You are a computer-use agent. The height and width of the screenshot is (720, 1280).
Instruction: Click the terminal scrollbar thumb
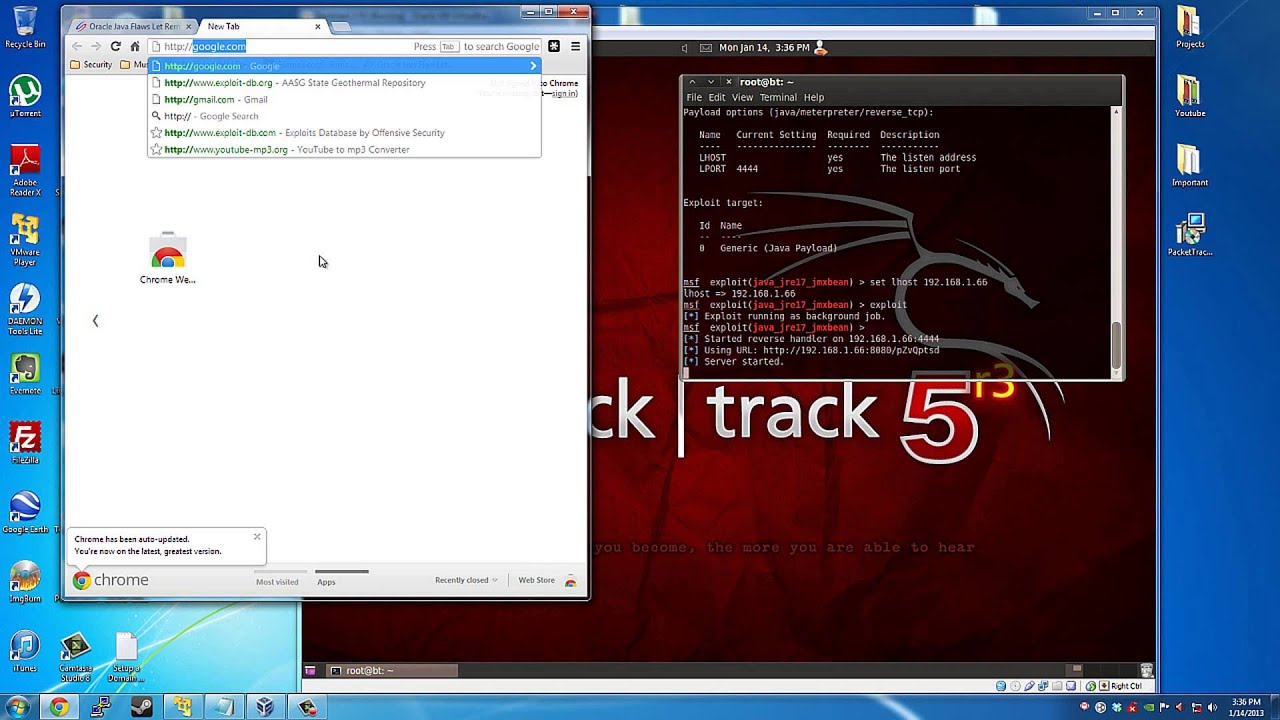(x=1116, y=345)
